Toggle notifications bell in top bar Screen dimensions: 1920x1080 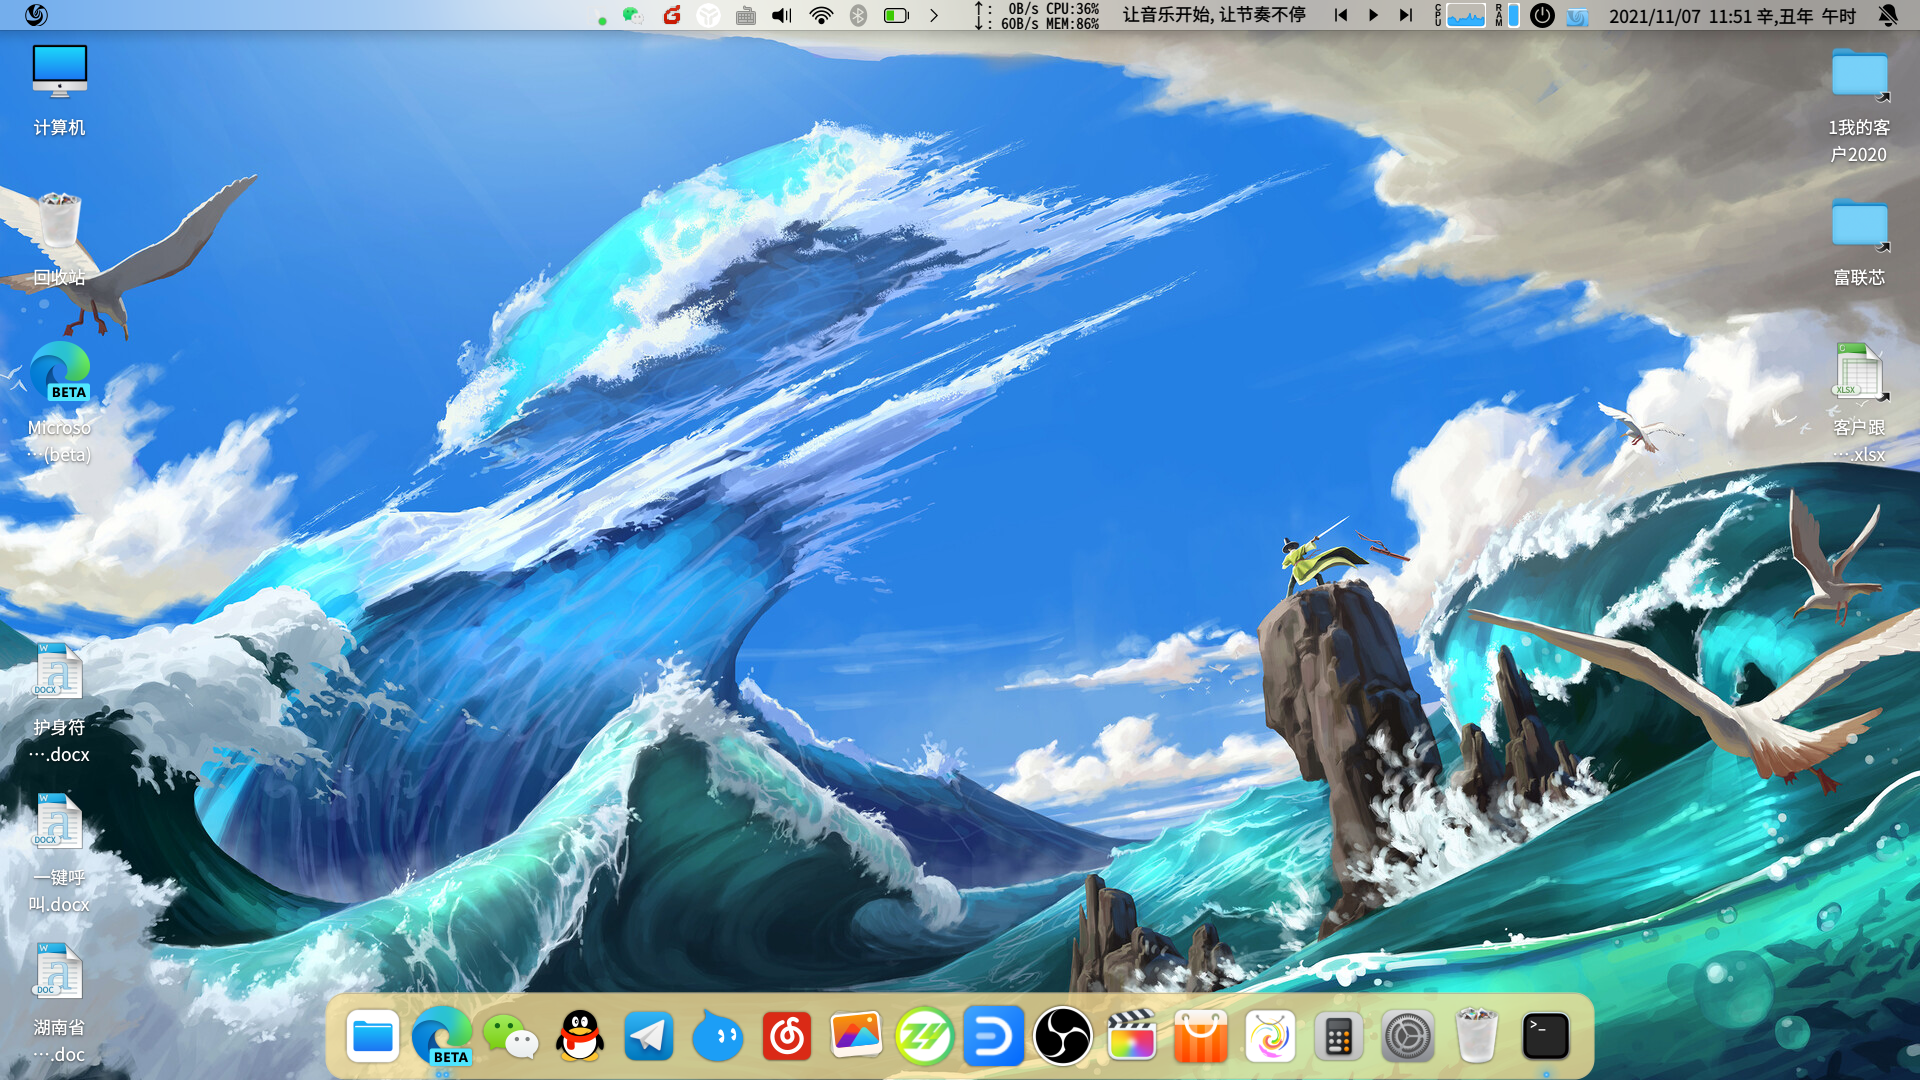[x=1887, y=15]
